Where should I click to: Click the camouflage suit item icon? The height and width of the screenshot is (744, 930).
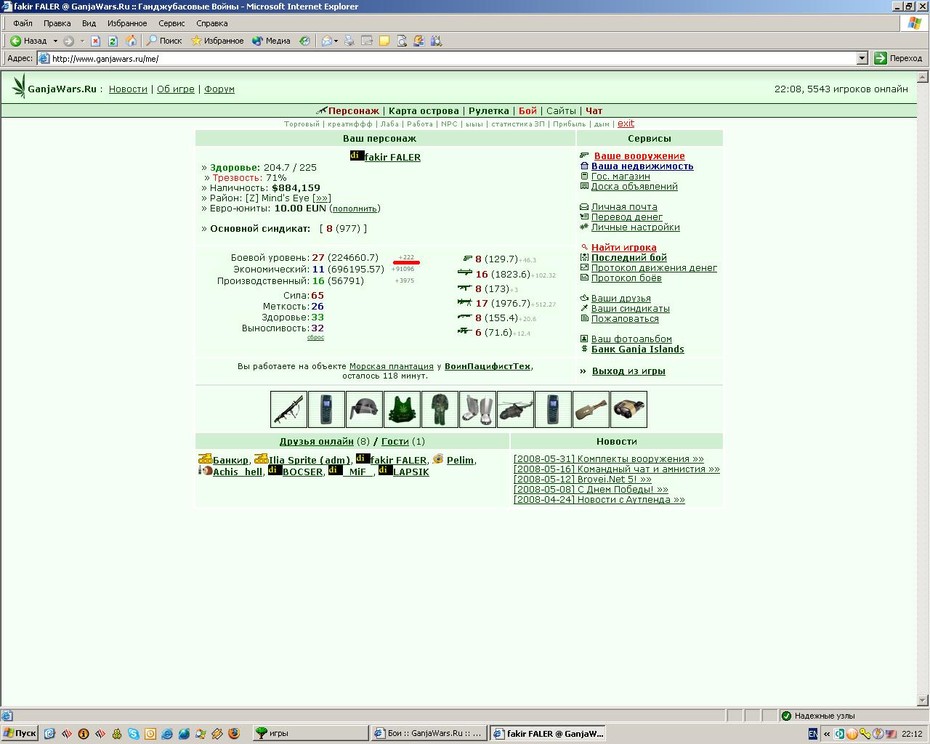pyautogui.click(x=439, y=409)
